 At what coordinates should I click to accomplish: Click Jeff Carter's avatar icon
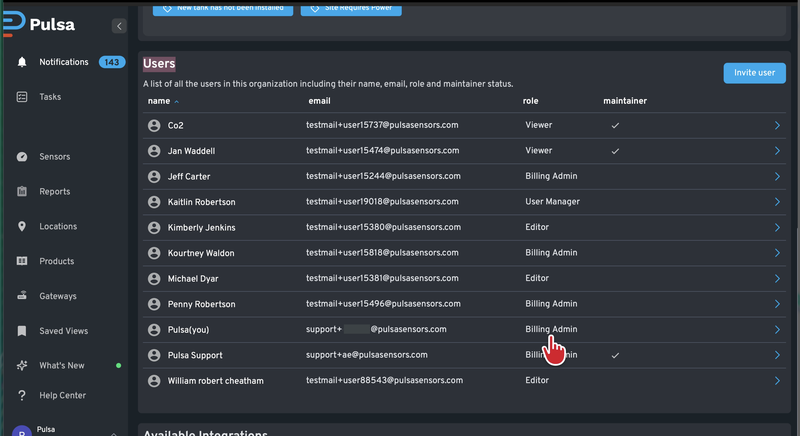(154, 176)
